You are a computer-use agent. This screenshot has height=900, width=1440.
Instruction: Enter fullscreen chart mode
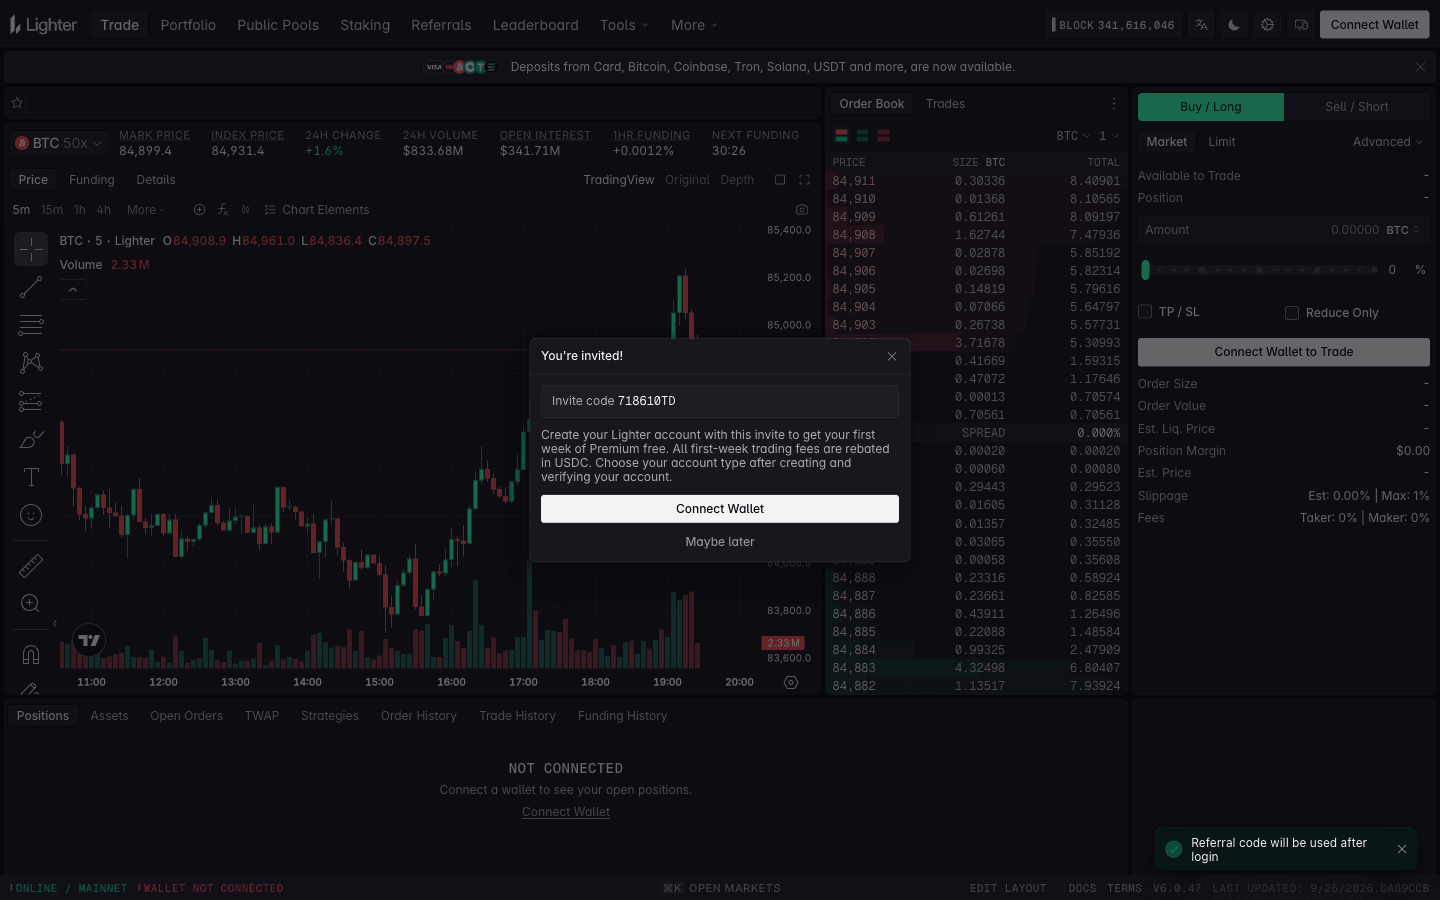point(804,180)
